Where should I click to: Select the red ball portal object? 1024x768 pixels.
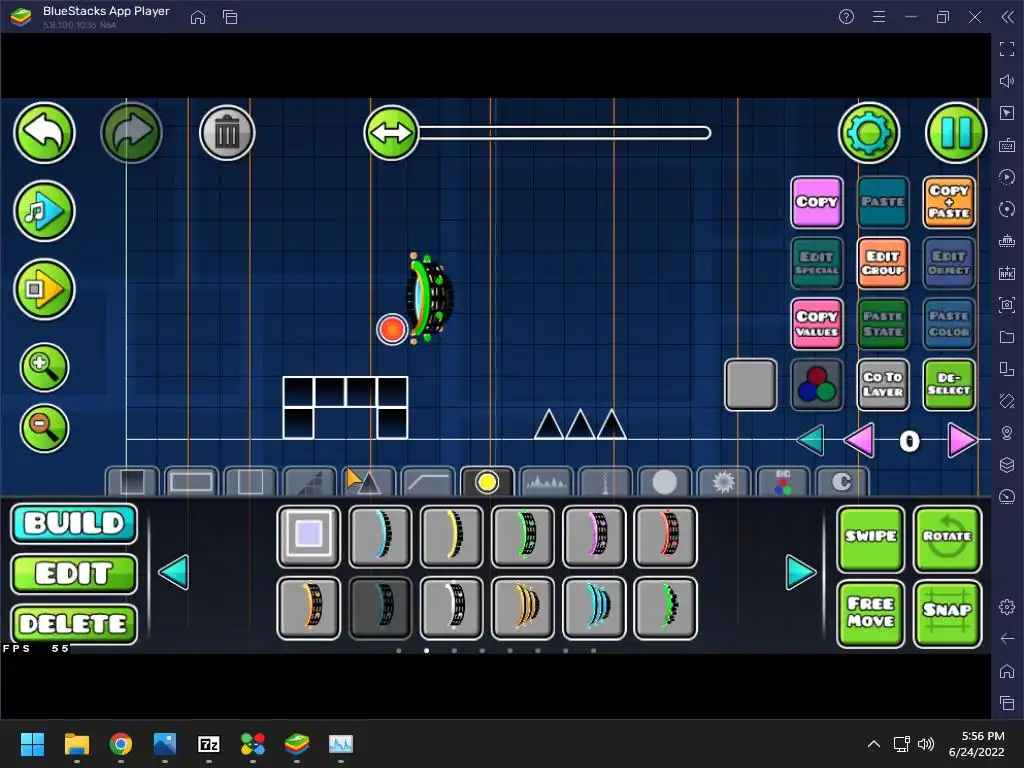click(665, 536)
